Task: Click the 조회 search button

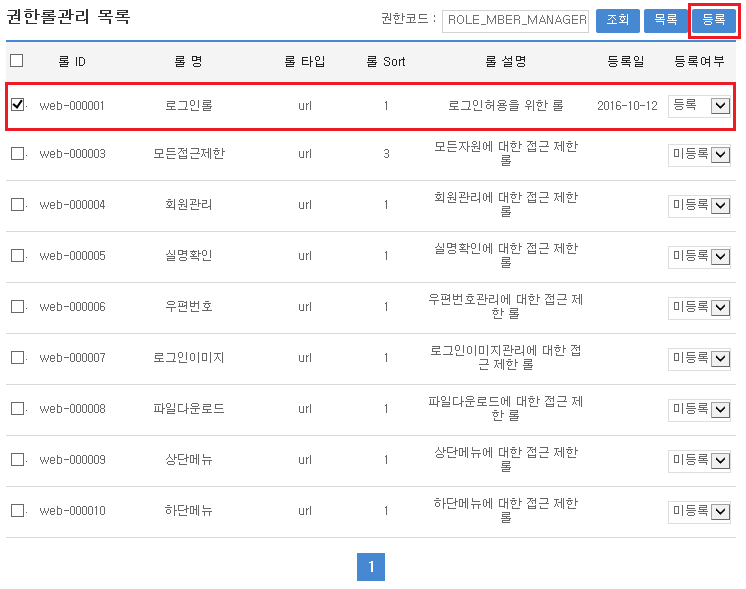Action: tap(617, 20)
